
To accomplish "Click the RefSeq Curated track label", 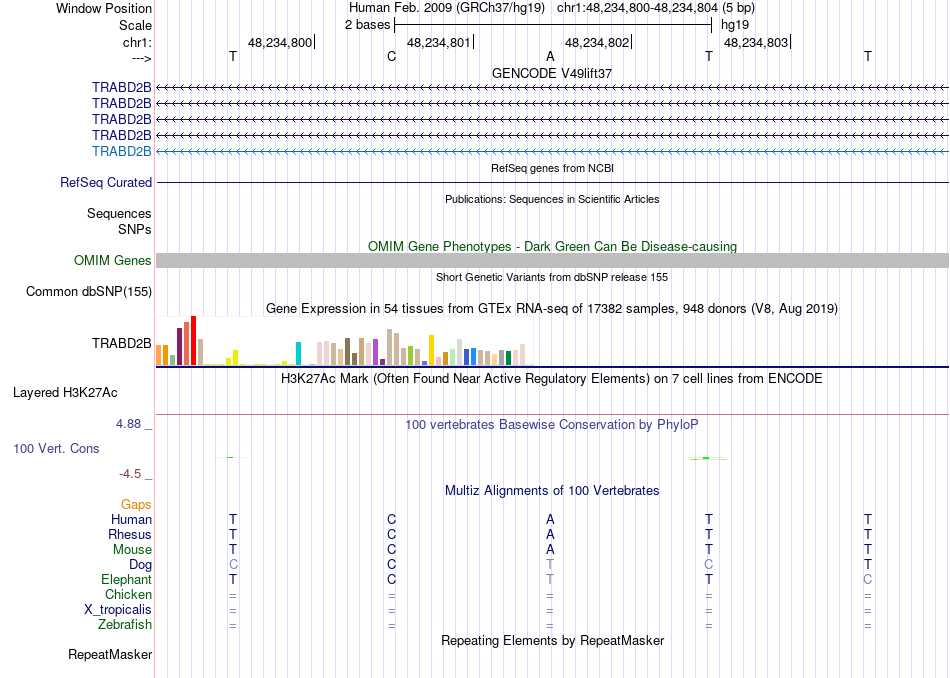I will (x=106, y=182).
